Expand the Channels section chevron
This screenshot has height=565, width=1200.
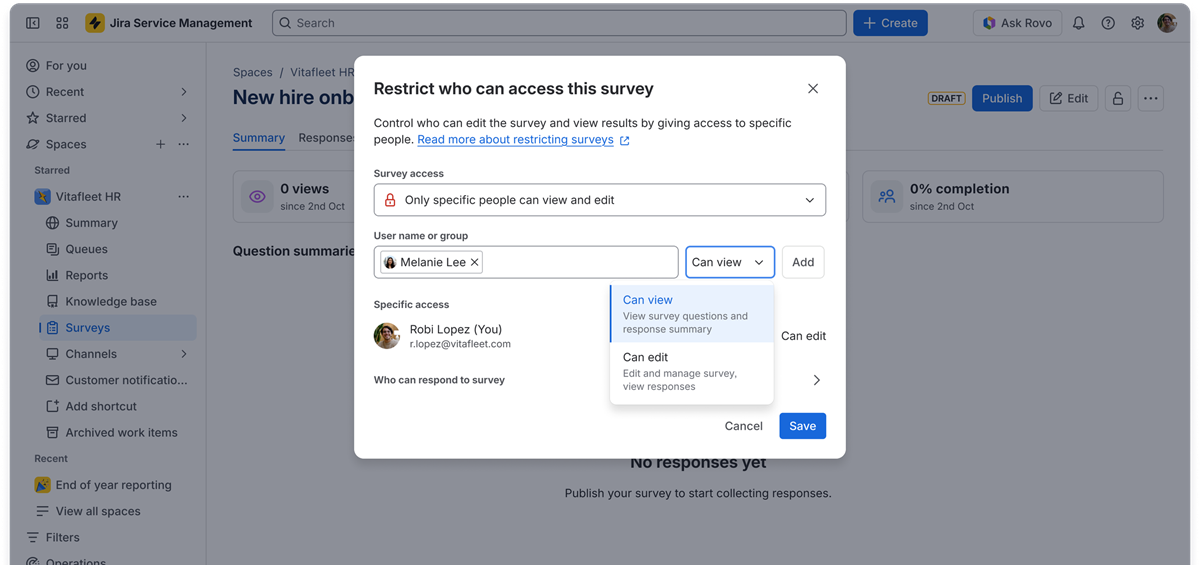(184, 354)
